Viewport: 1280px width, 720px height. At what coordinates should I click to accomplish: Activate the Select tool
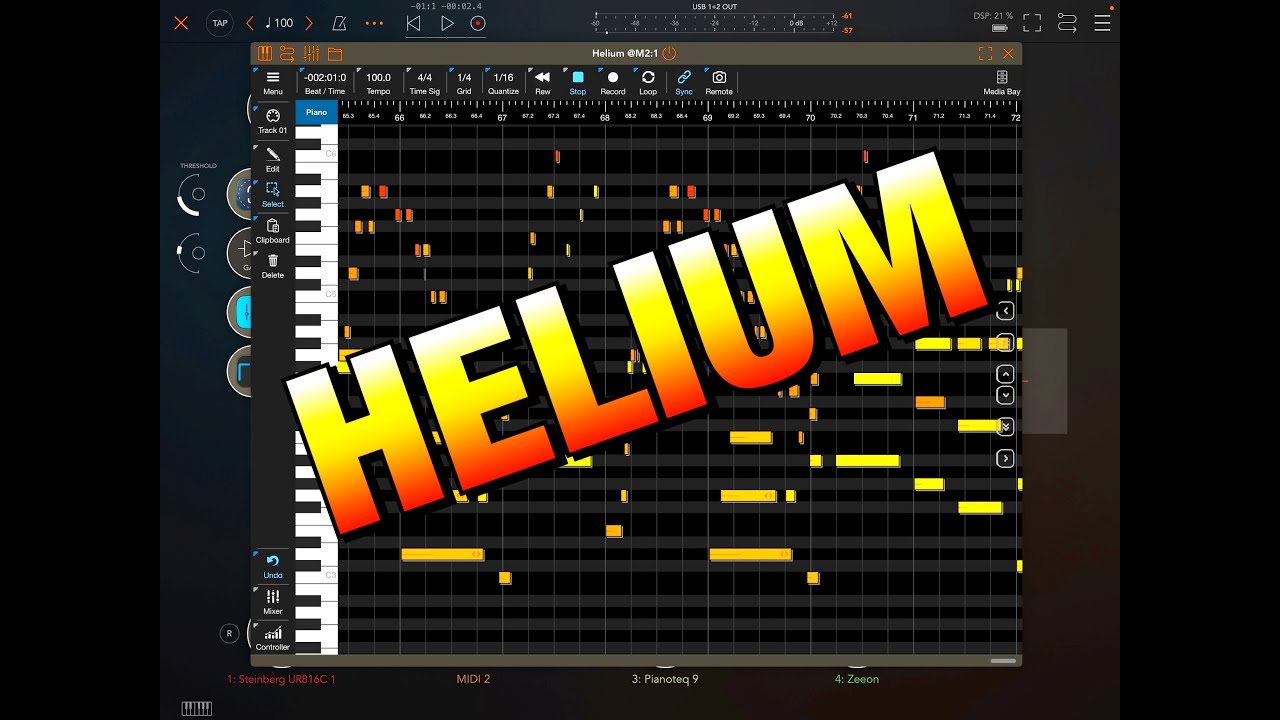273,195
